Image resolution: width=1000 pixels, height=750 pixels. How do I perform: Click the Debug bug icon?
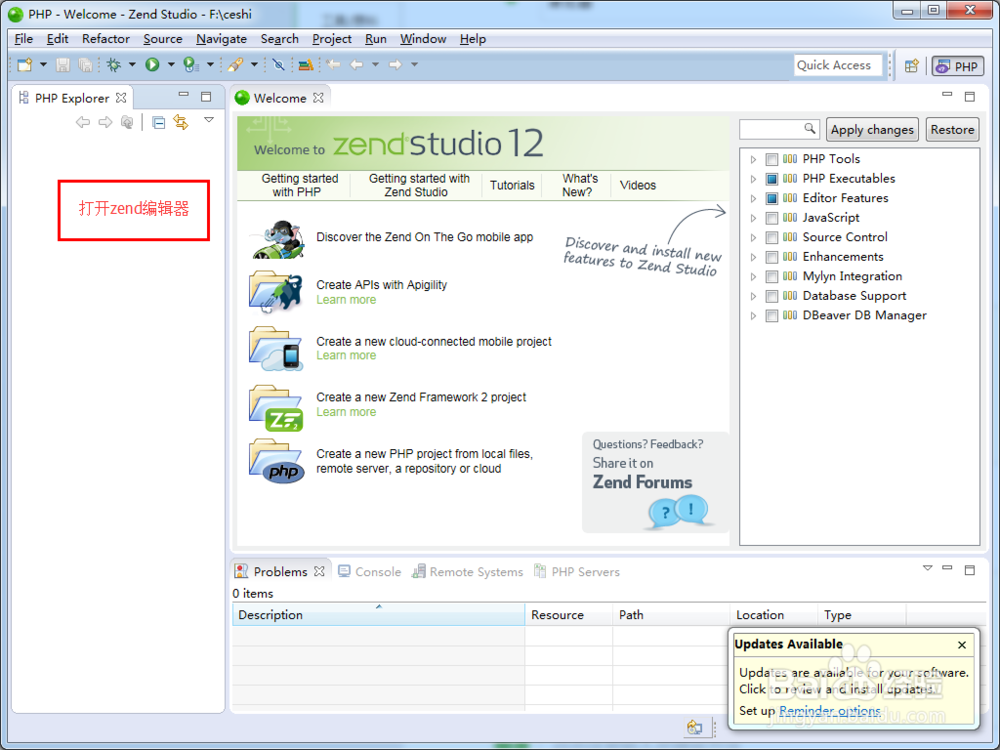(114, 64)
